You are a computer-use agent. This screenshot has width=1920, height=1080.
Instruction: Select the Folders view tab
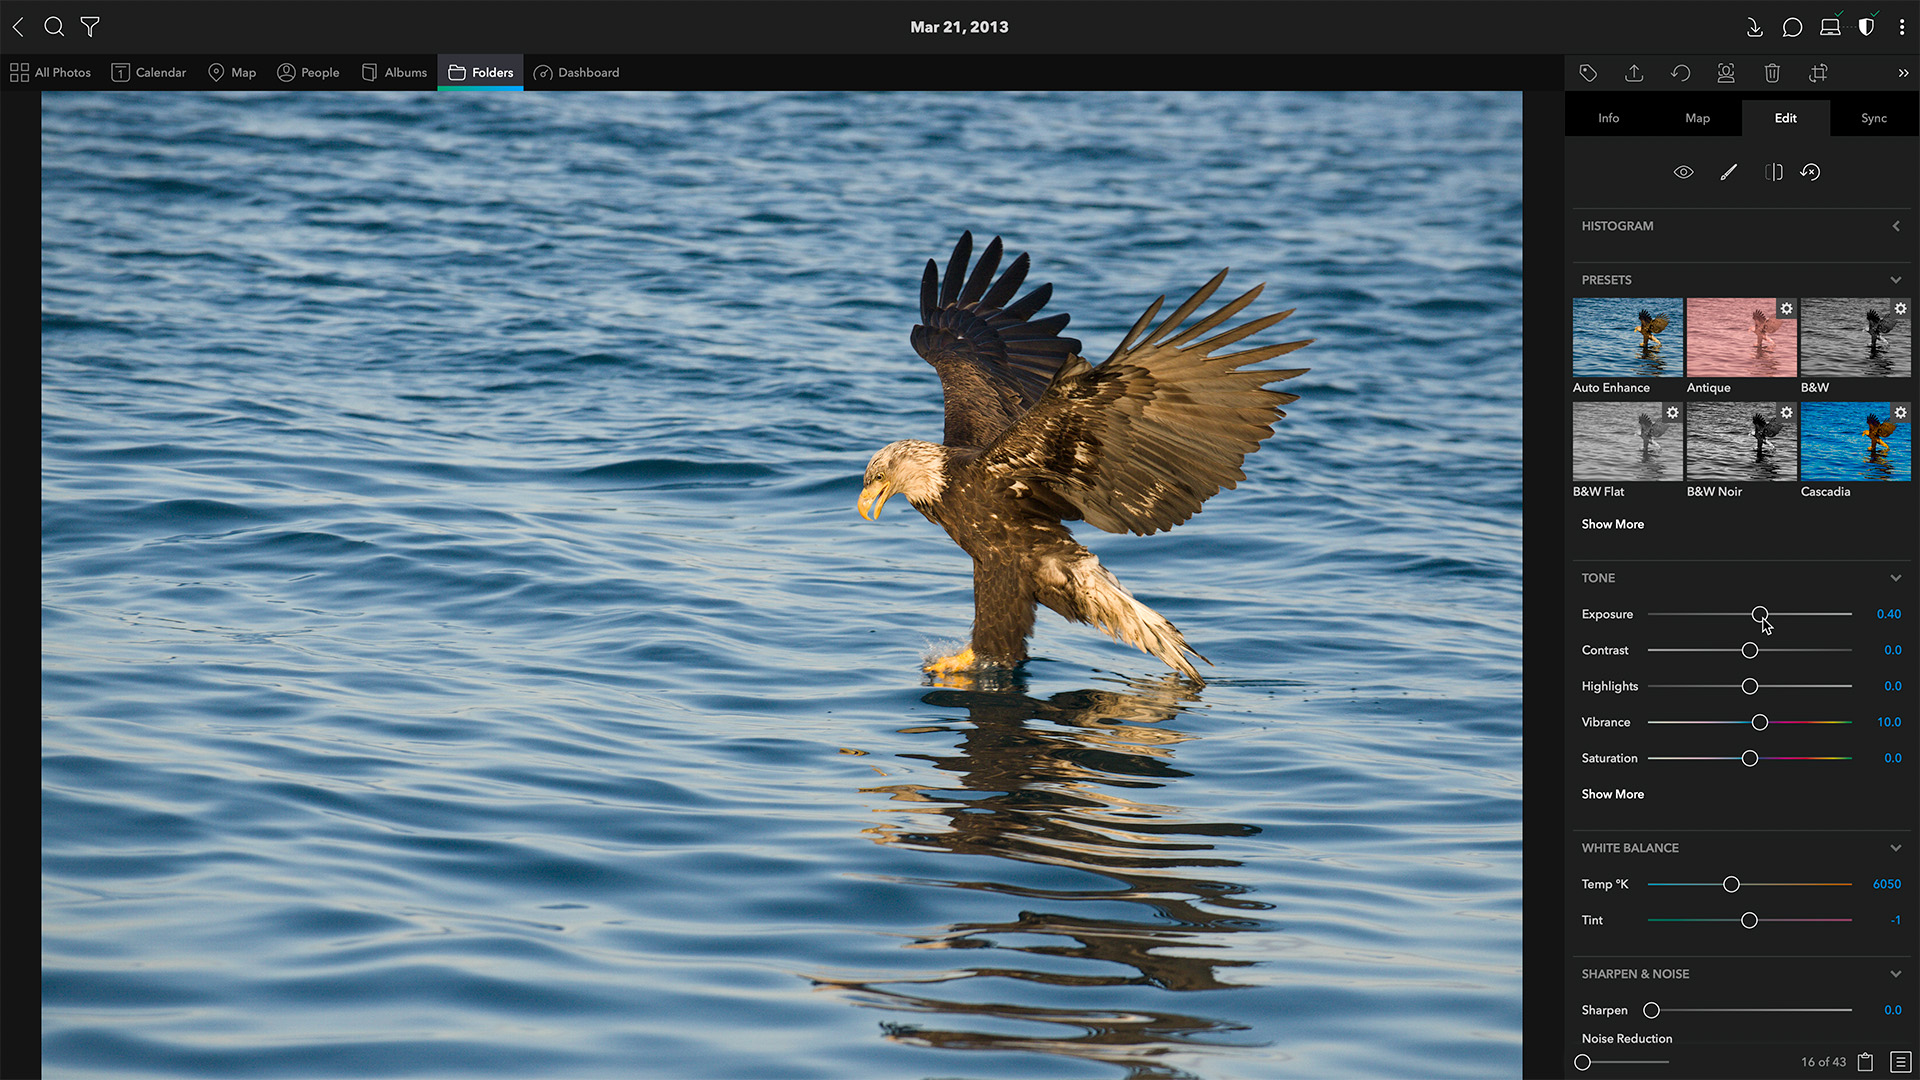click(480, 73)
